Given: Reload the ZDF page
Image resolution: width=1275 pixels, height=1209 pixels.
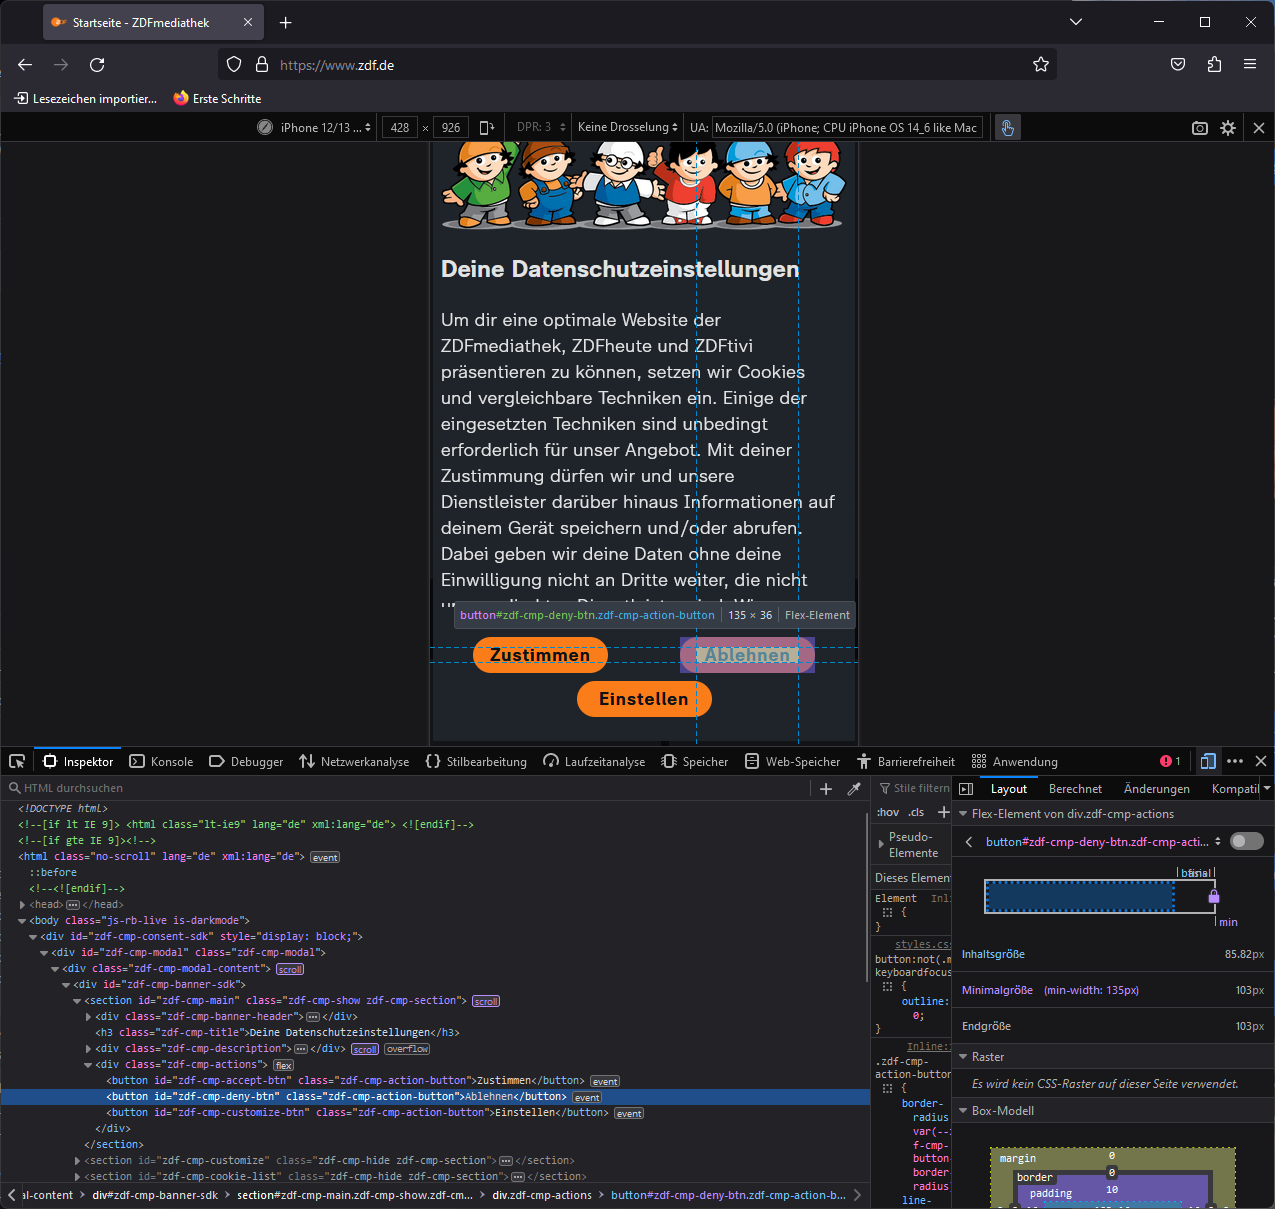Looking at the screenshot, I should tap(97, 64).
